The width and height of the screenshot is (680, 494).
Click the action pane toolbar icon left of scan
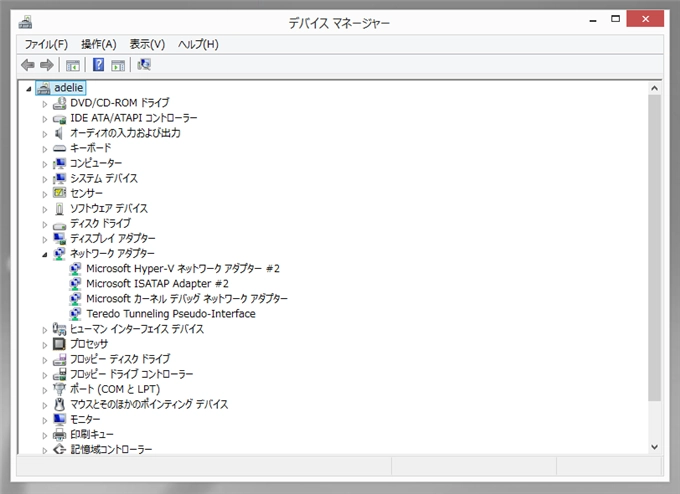point(118,65)
